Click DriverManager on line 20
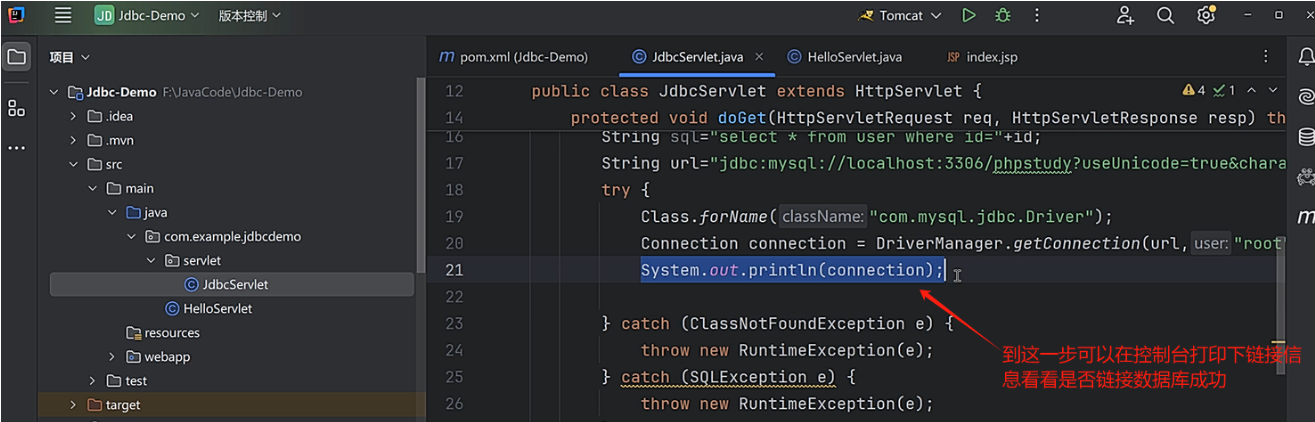Viewport: 1315px width, 422px height. tap(940, 244)
